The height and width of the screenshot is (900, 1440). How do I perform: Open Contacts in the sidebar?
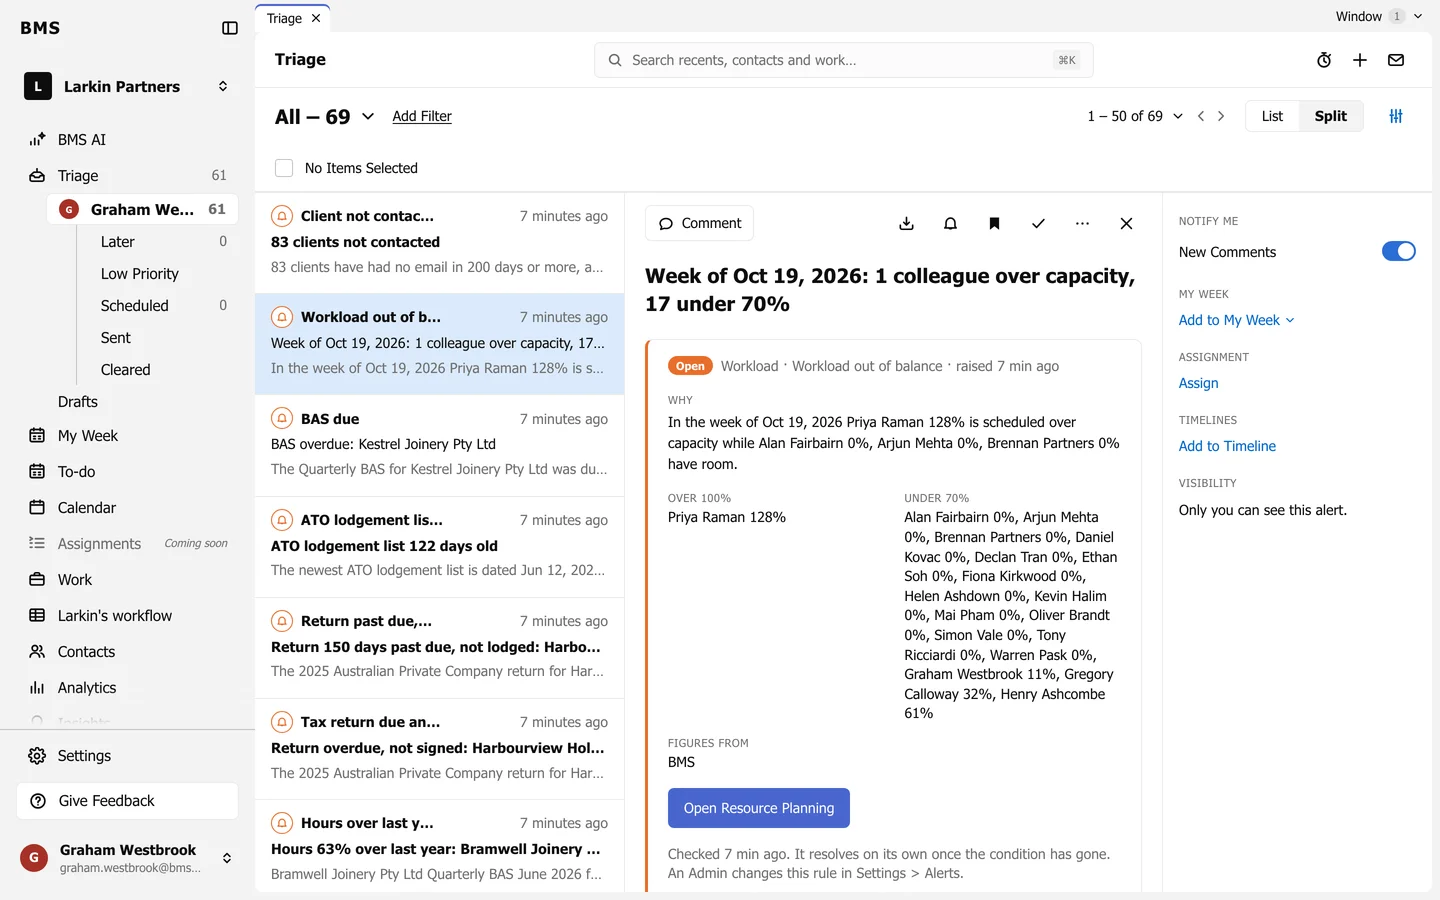pyautogui.click(x=87, y=652)
